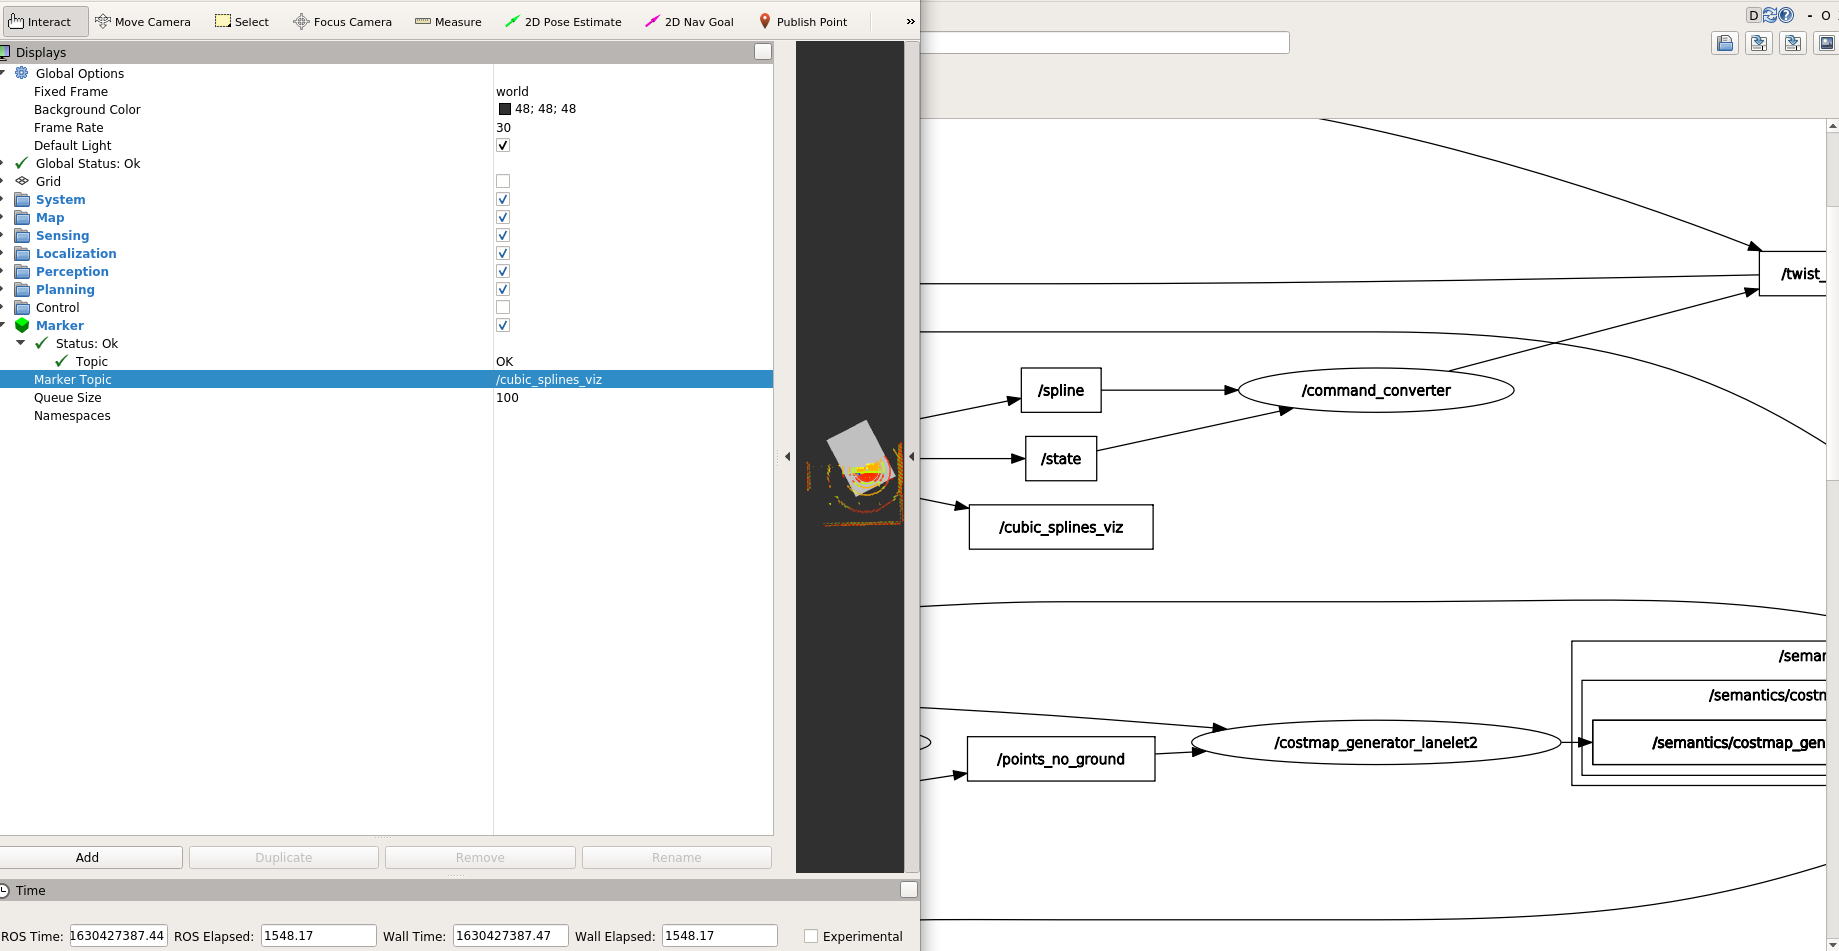
Task: Activate the Move Camera tool
Action: 143,21
